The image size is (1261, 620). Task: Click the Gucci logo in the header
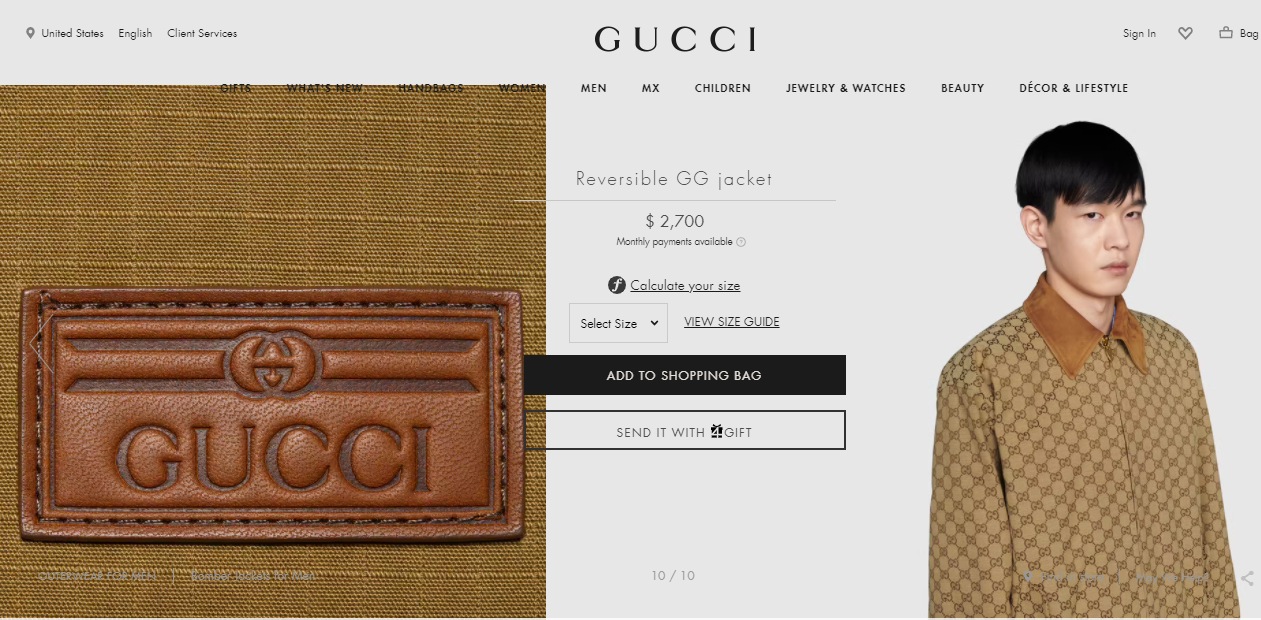[x=675, y=39]
